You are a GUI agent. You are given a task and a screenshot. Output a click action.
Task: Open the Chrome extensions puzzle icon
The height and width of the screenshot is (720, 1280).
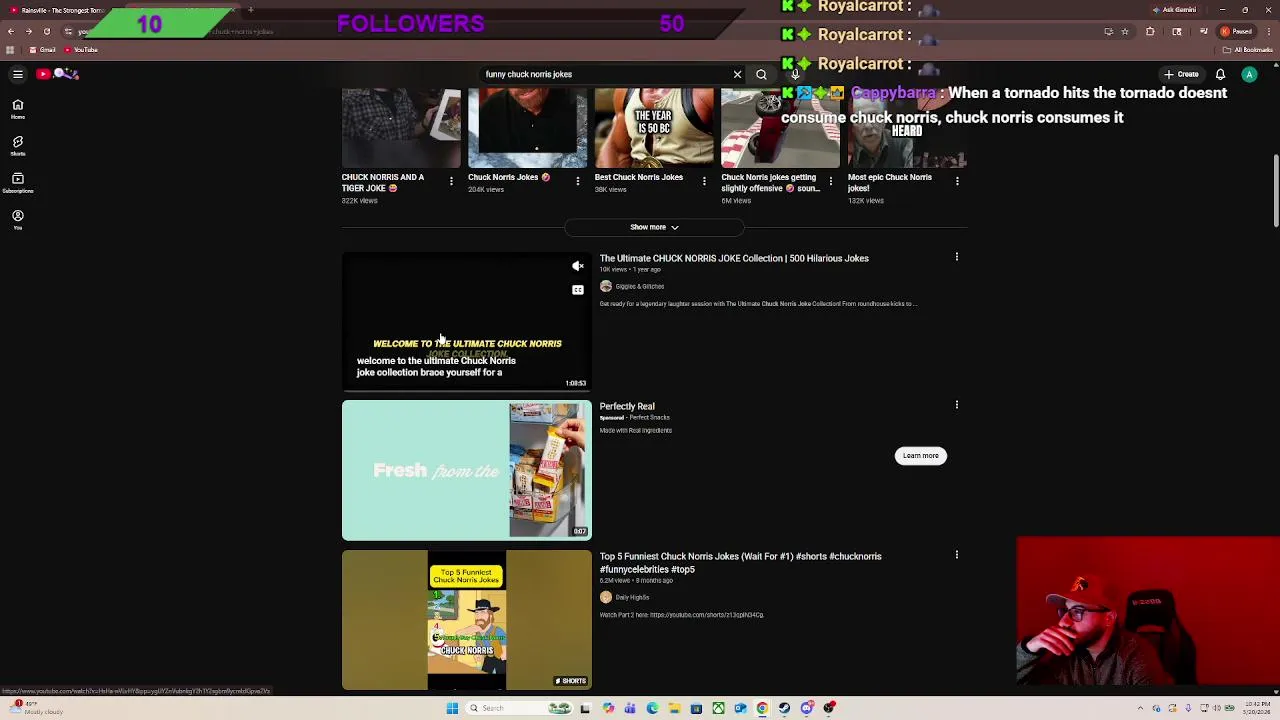1150,32
